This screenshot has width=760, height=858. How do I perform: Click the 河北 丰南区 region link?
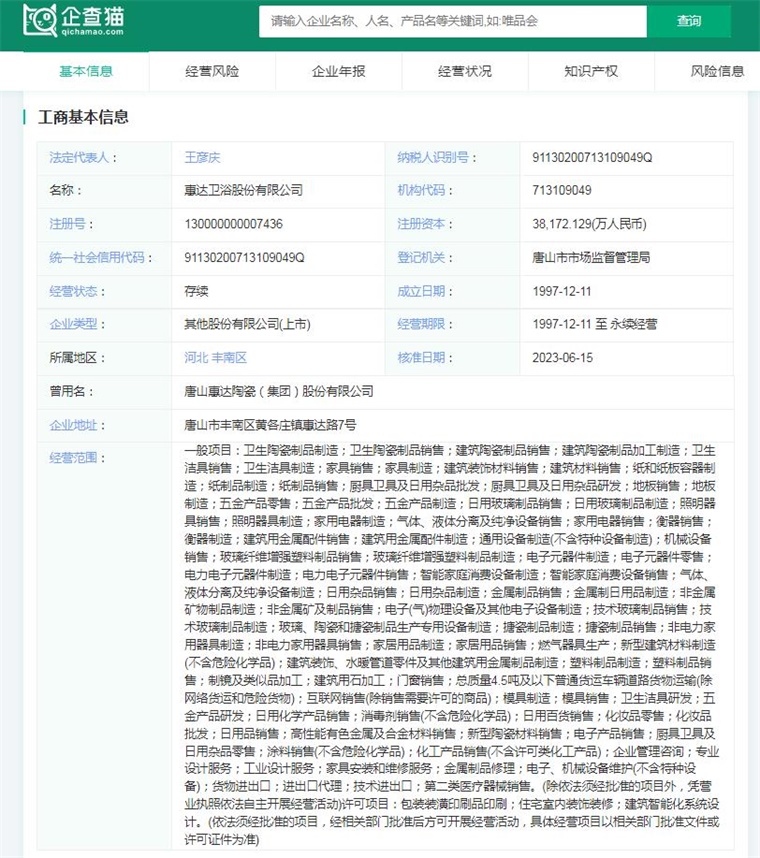215,358
